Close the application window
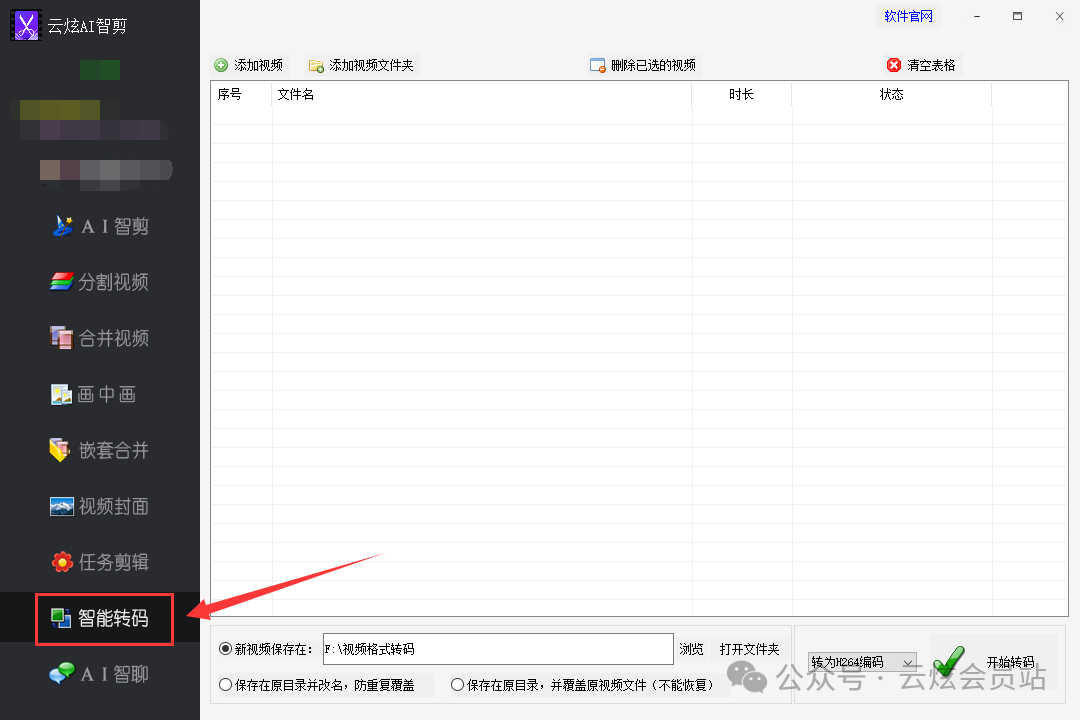This screenshot has width=1080, height=720. tap(1059, 16)
